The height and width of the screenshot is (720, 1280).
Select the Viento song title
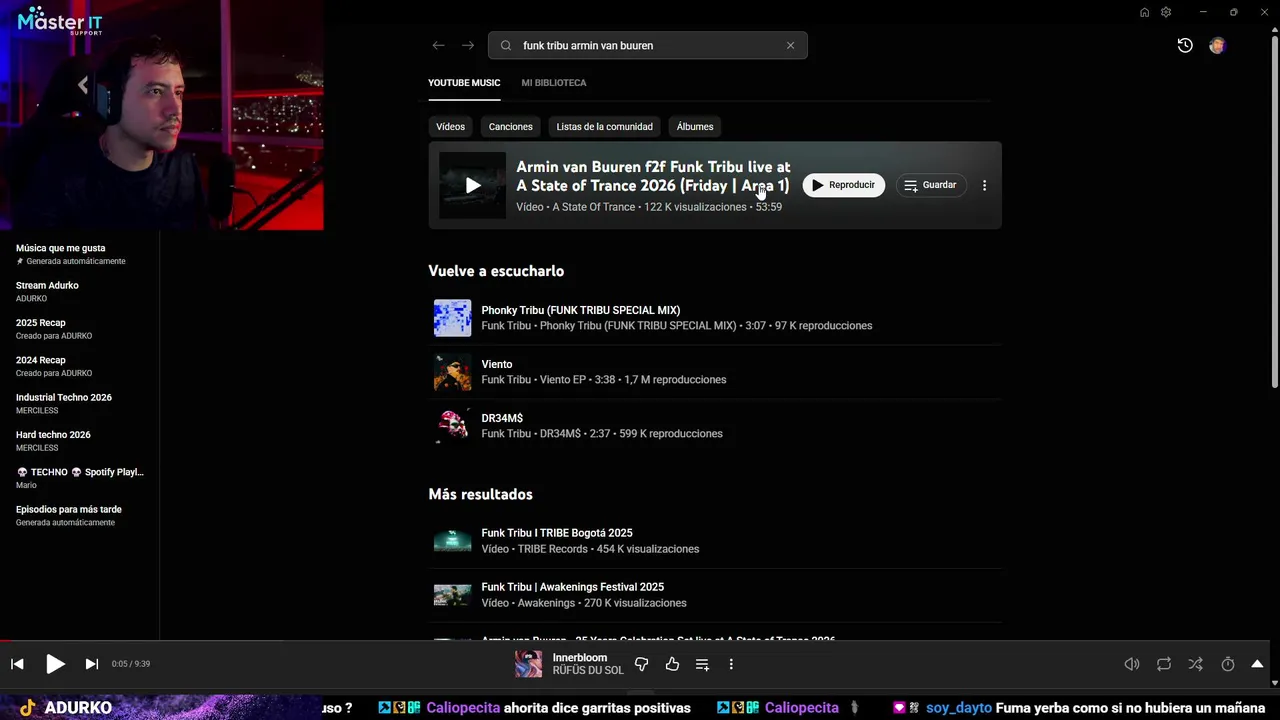(x=496, y=364)
